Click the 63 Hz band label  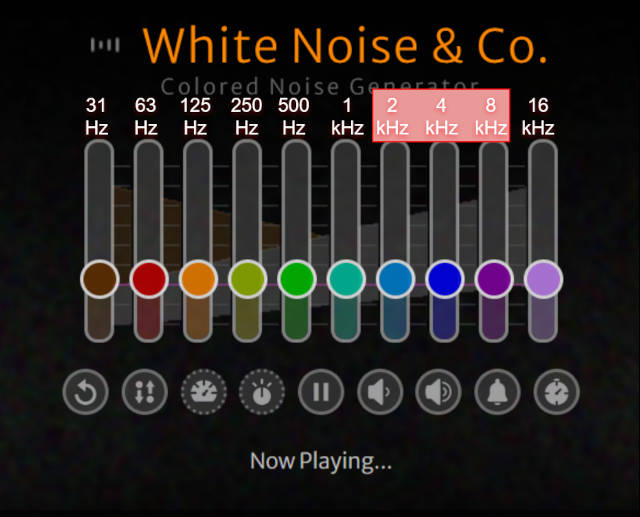point(146,117)
